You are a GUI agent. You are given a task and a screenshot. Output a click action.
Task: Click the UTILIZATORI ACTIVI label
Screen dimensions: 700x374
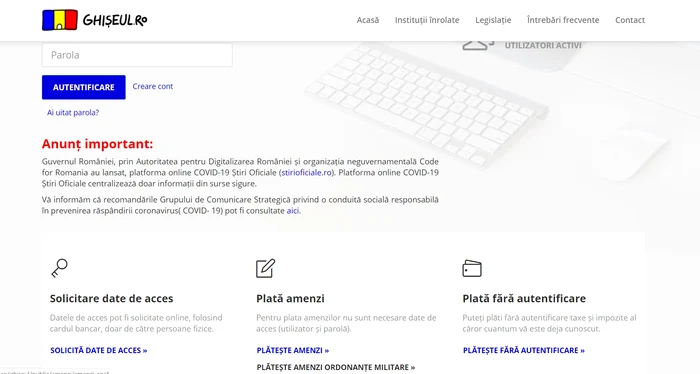[x=543, y=46]
